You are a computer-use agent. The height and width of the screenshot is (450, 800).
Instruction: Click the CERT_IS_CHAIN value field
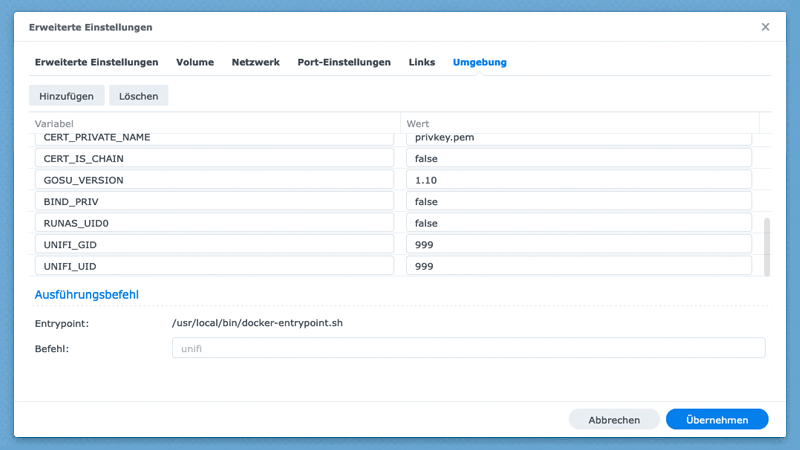coord(578,159)
